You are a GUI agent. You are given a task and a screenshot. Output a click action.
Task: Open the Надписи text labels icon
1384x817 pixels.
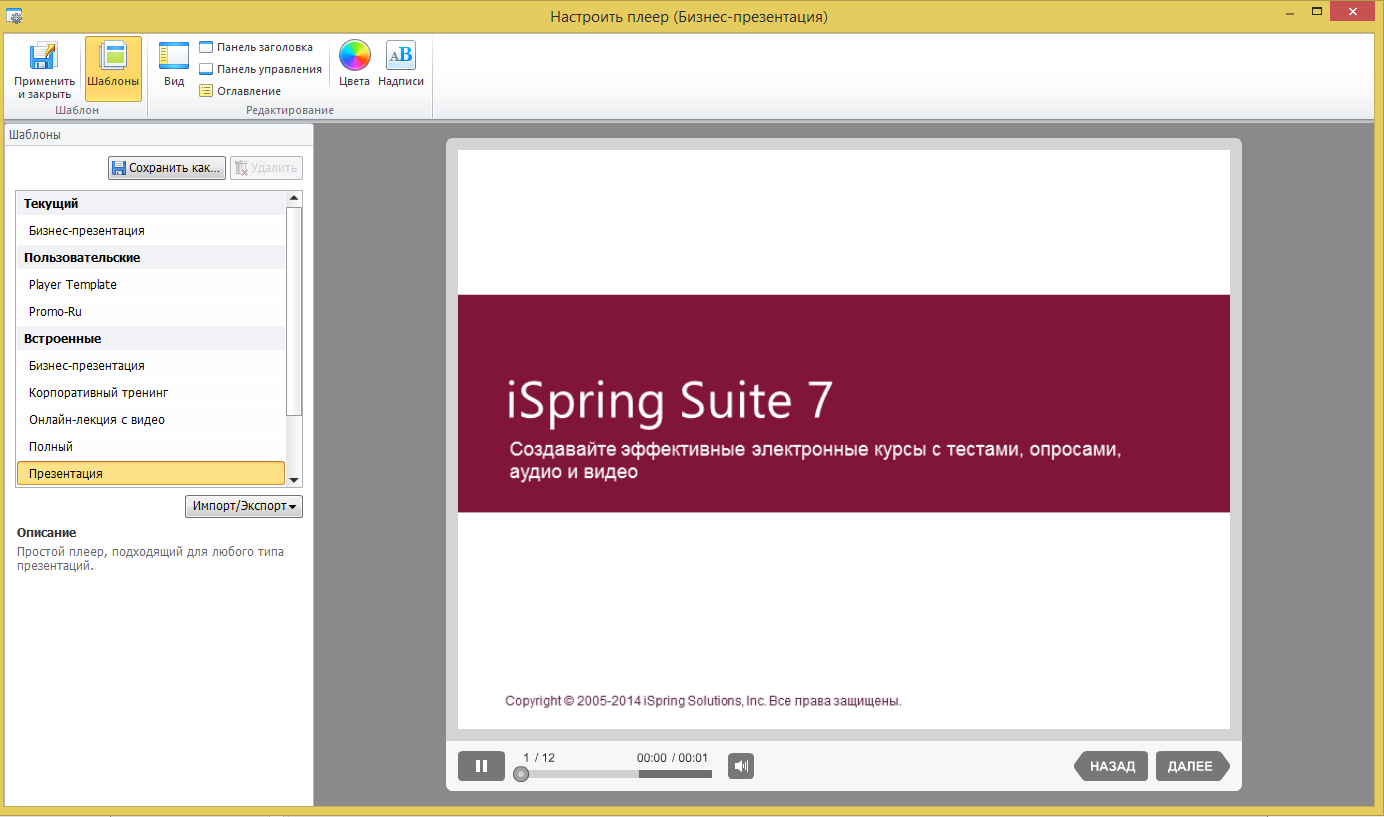tap(401, 64)
